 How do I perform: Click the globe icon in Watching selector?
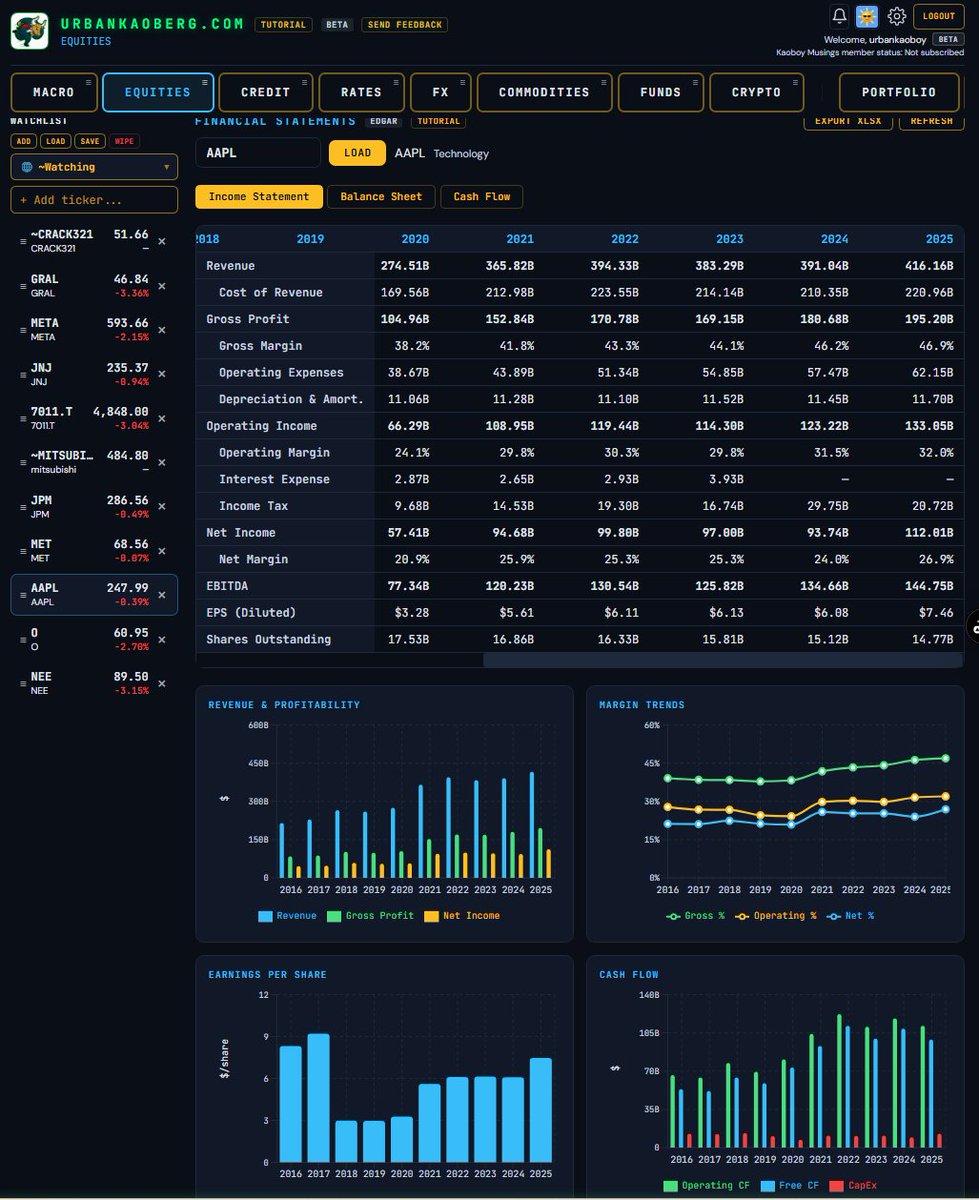click(27, 167)
